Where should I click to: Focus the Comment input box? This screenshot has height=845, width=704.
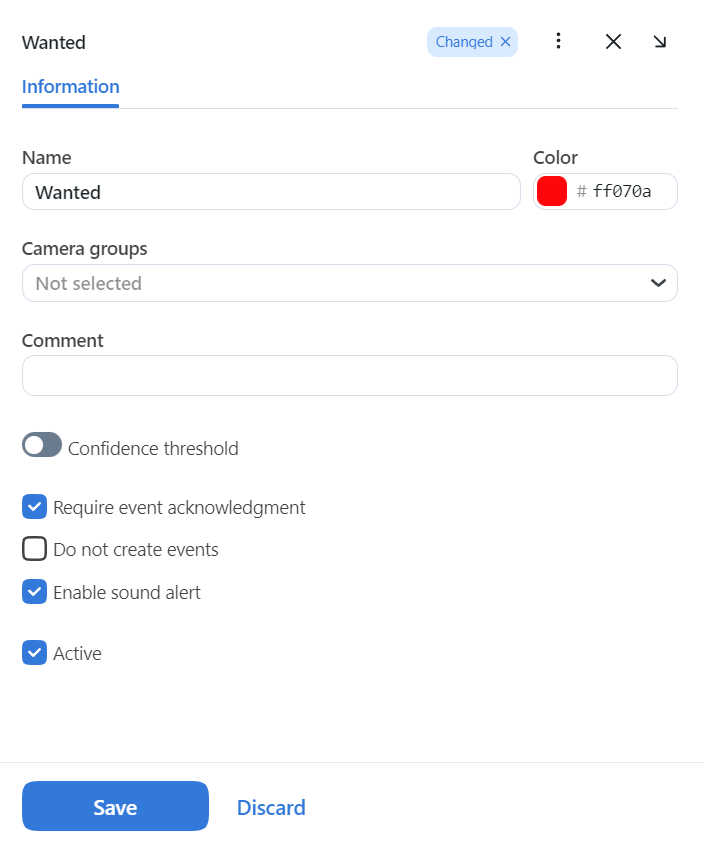click(349, 375)
